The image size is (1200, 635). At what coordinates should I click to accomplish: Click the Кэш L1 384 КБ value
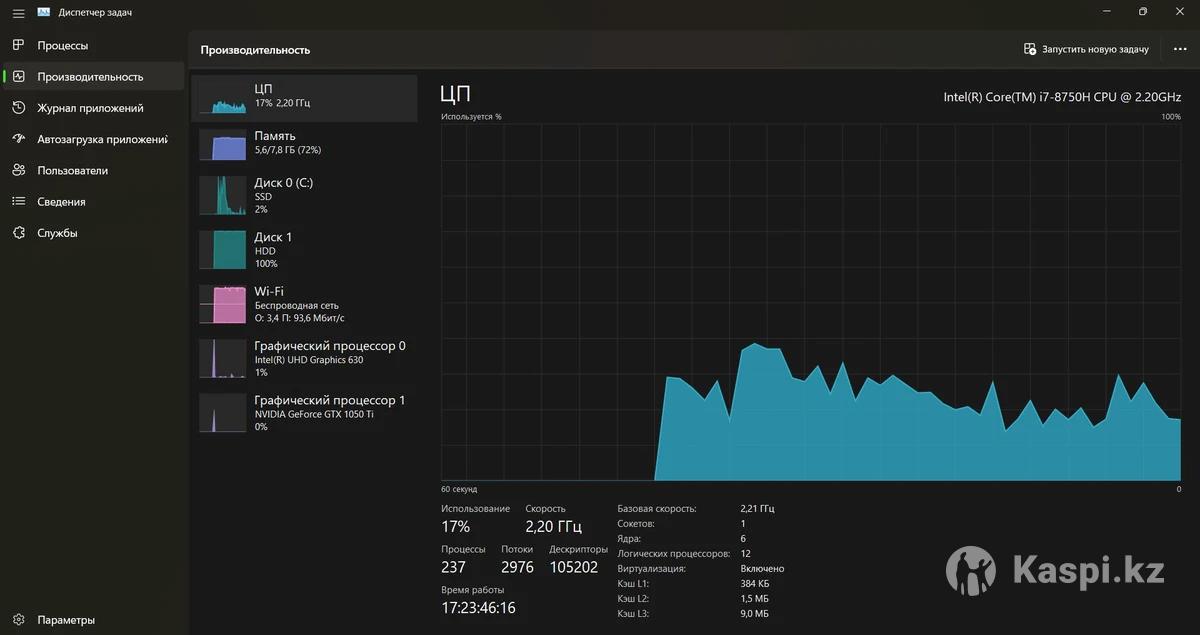point(755,584)
